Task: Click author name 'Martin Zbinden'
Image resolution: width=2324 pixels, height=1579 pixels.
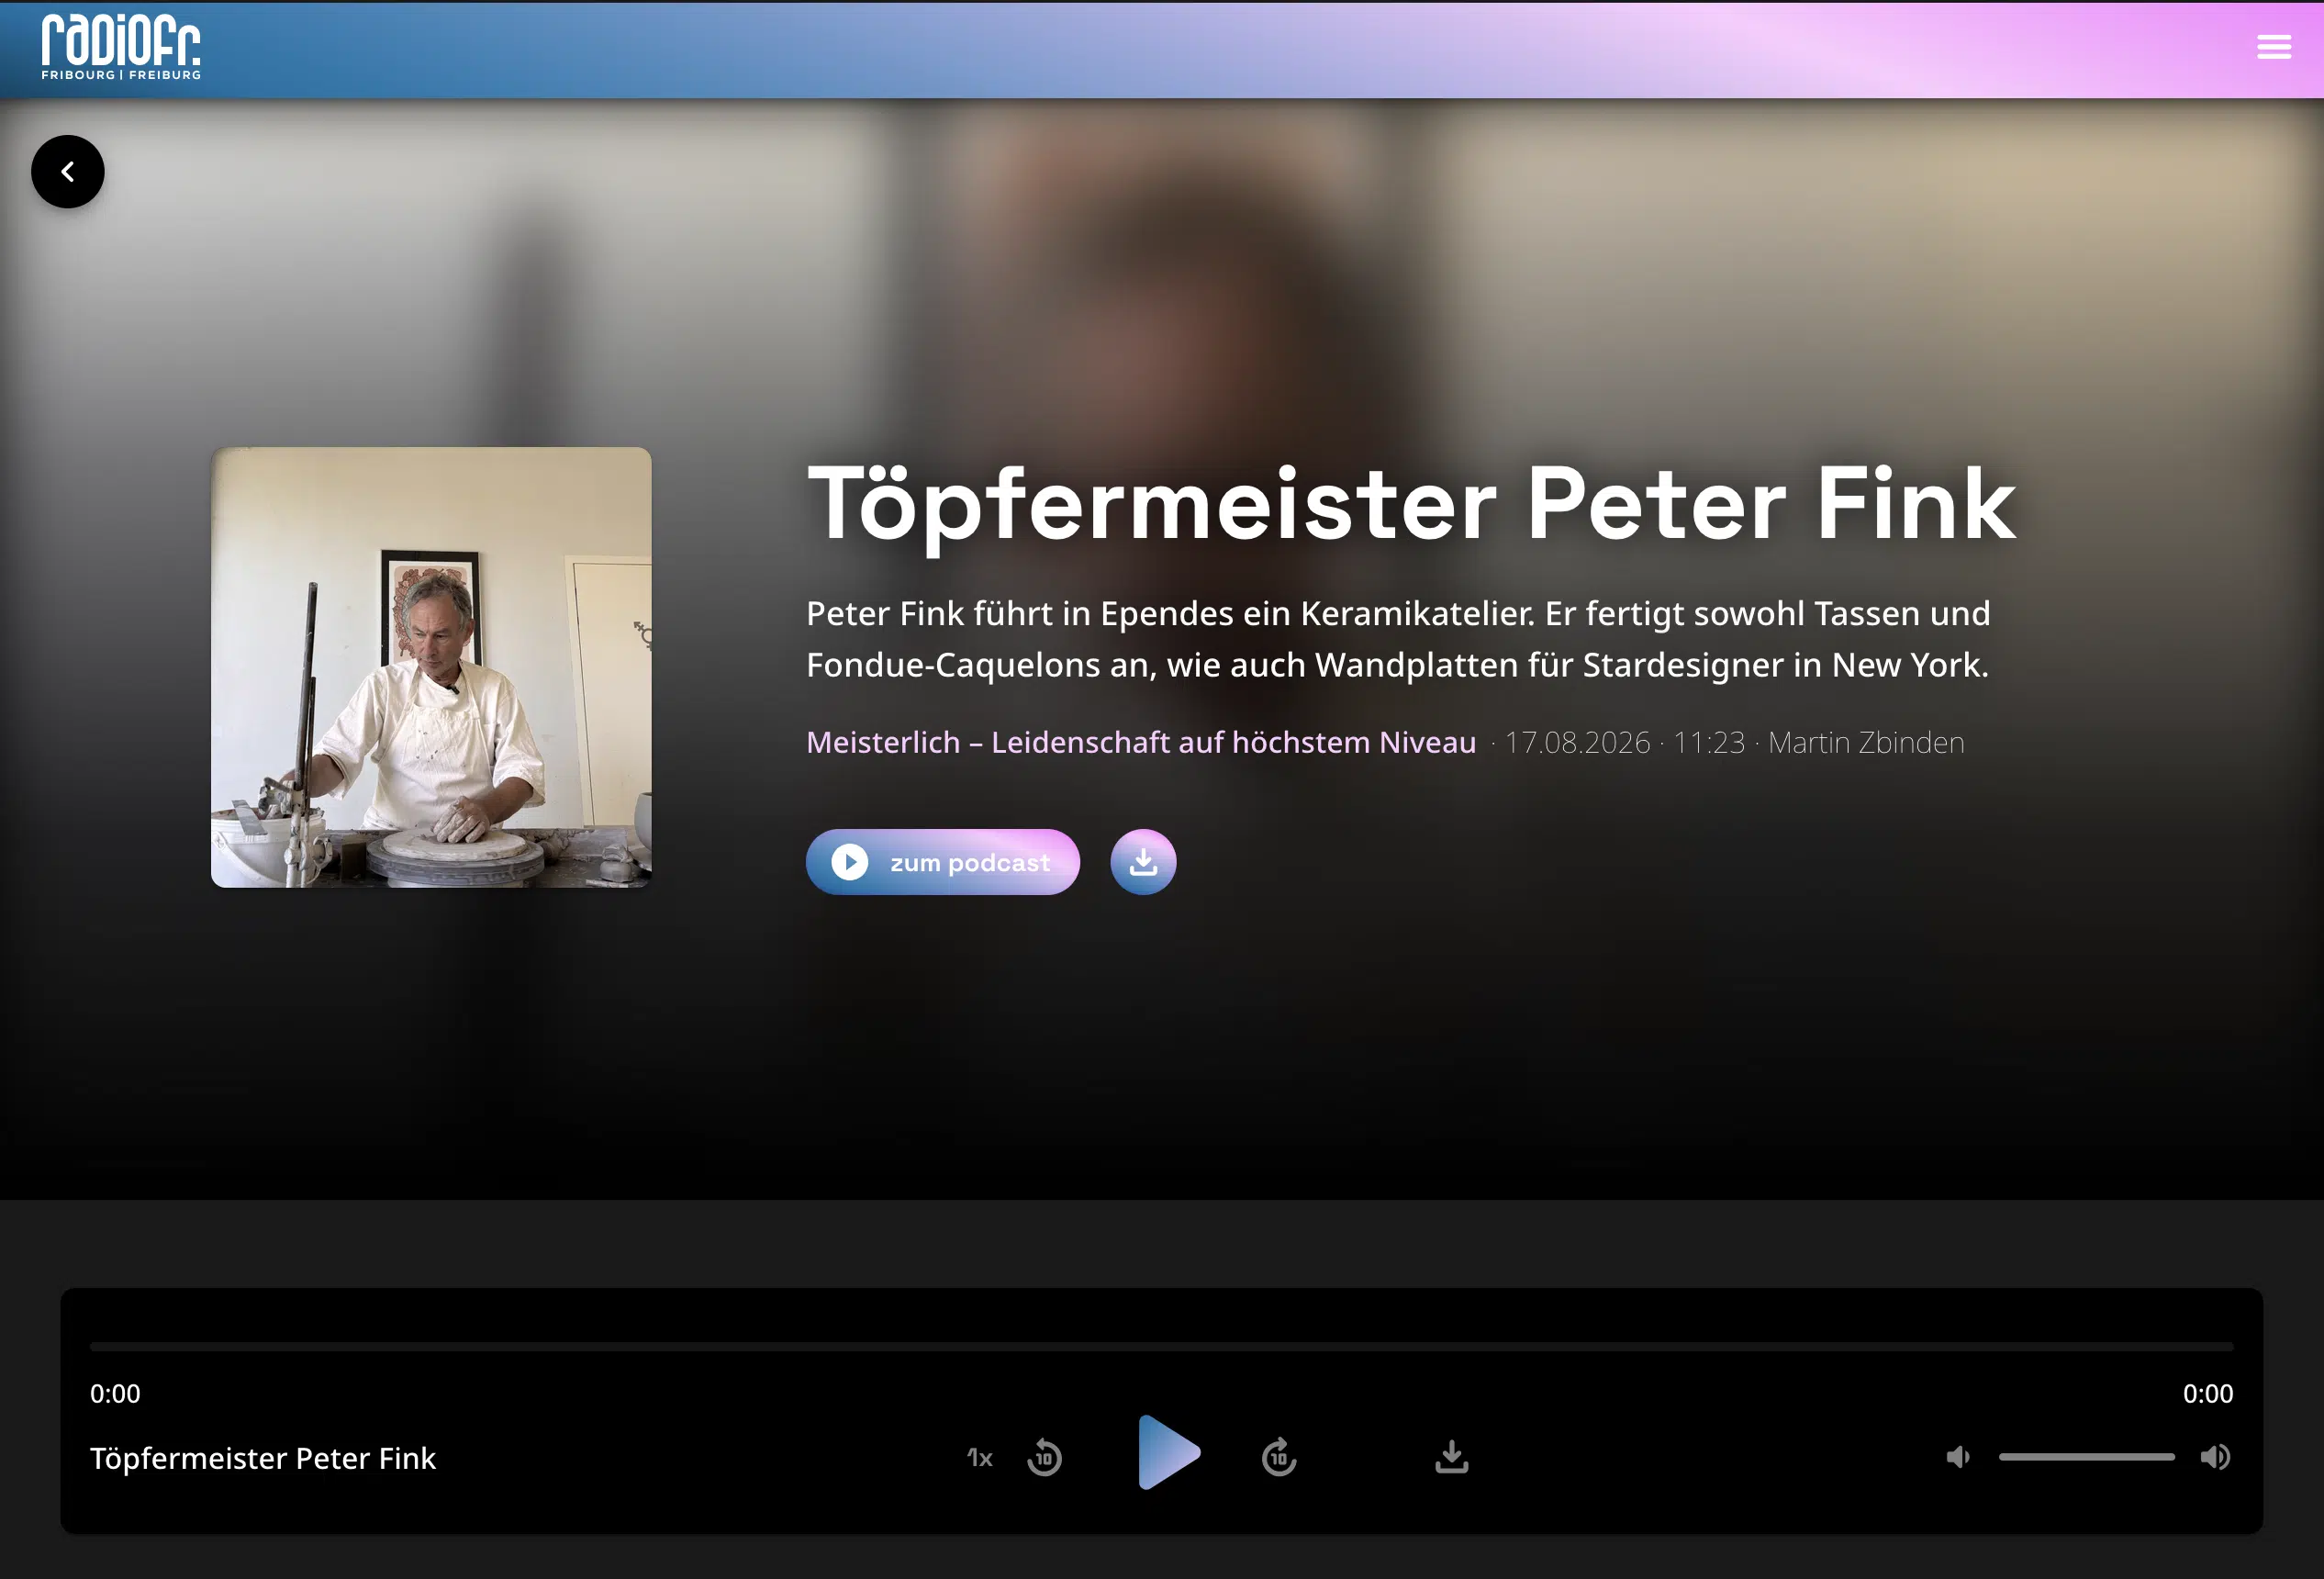Action: tap(1866, 743)
